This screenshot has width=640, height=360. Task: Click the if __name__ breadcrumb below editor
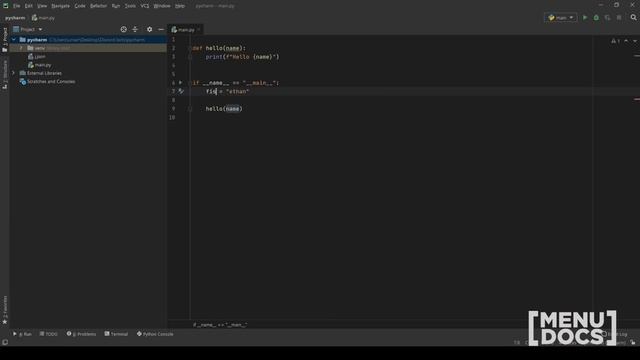(x=220, y=325)
